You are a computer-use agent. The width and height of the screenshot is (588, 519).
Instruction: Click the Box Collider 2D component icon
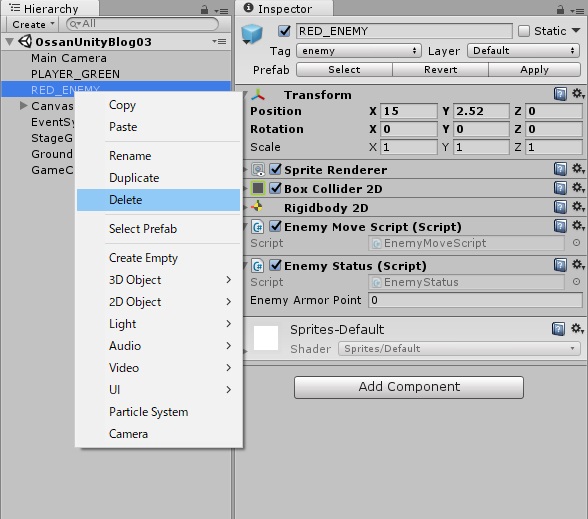pyautogui.click(x=258, y=188)
